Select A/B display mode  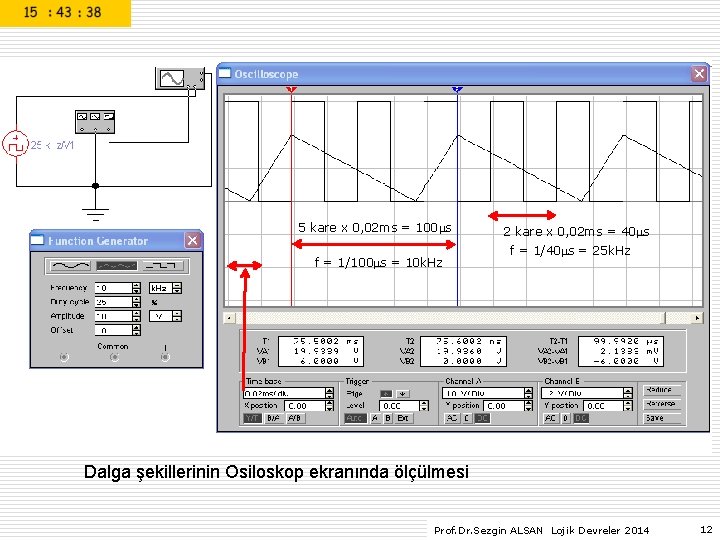pos(294,418)
